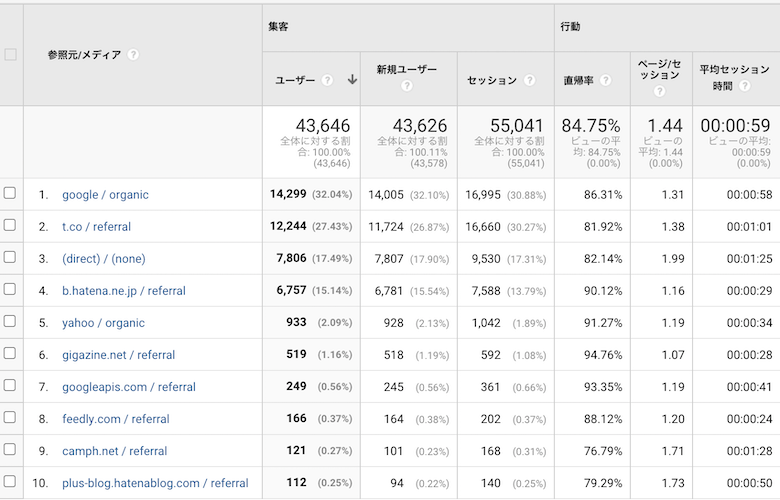
Task: Check the box for camph.net / referral row
Action: 10,450
